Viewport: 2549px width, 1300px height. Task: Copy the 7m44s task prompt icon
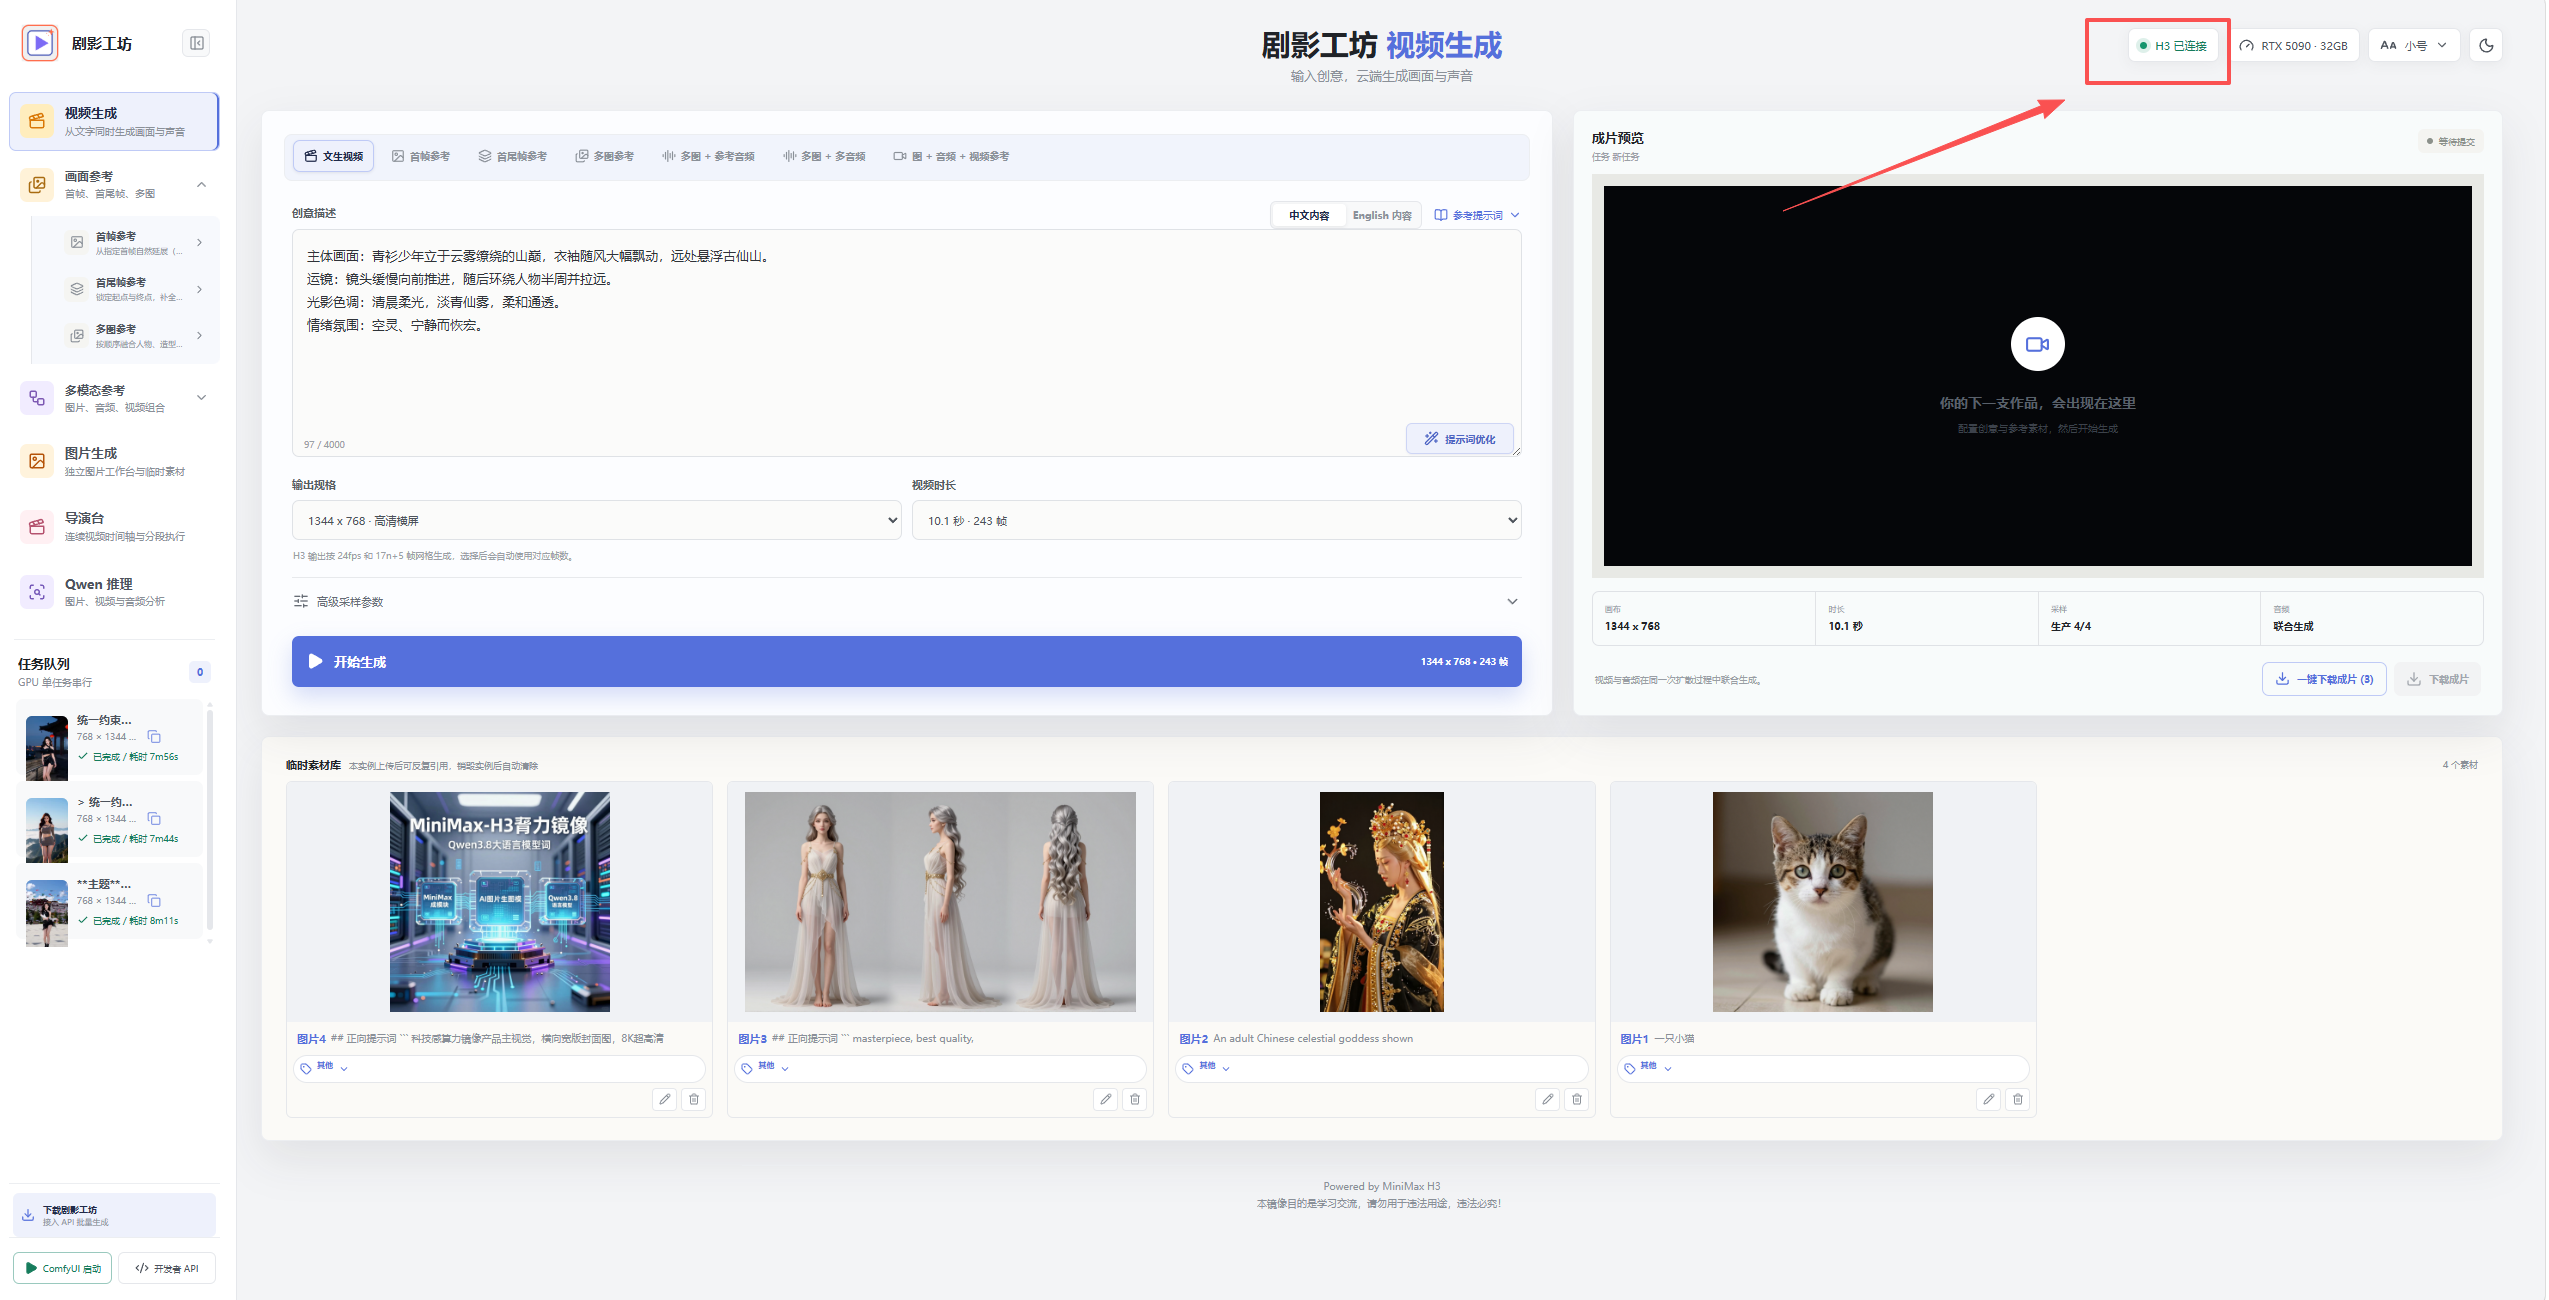click(x=154, y=819)
